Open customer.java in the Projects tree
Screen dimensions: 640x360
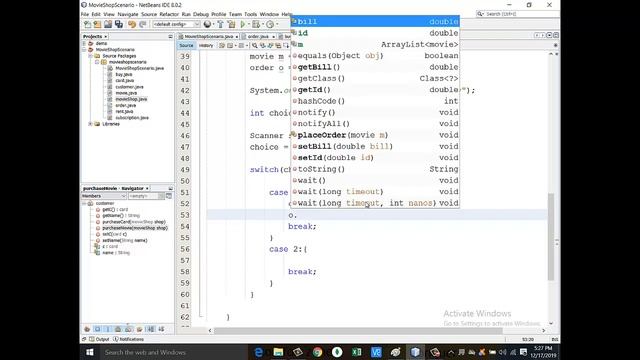click(x=129, y=87)
